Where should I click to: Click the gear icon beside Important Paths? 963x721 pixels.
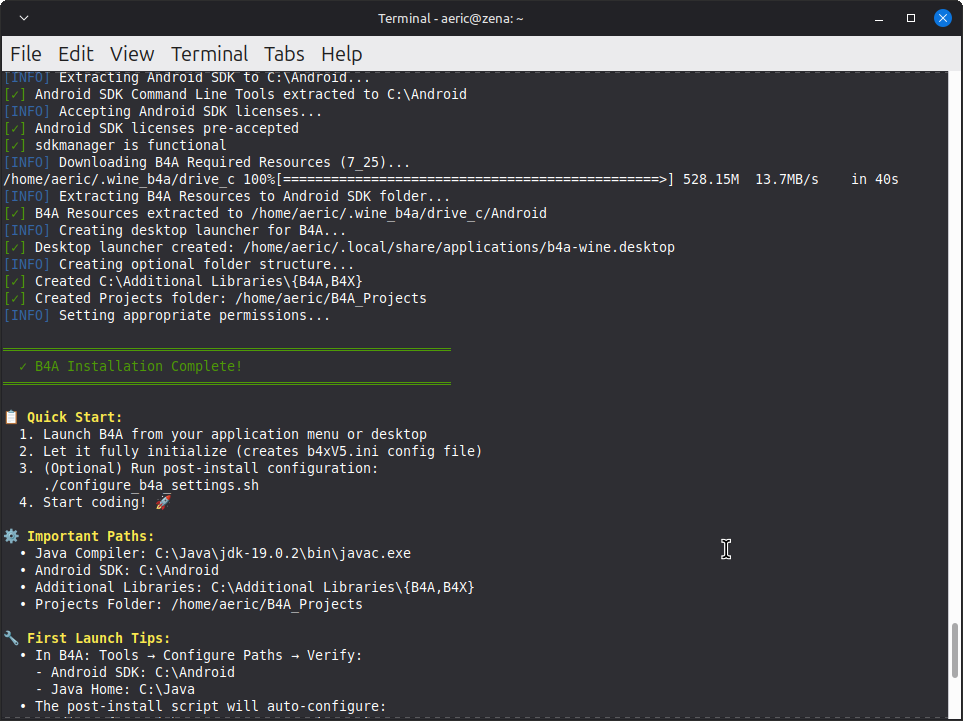click(x=11, y=536)
